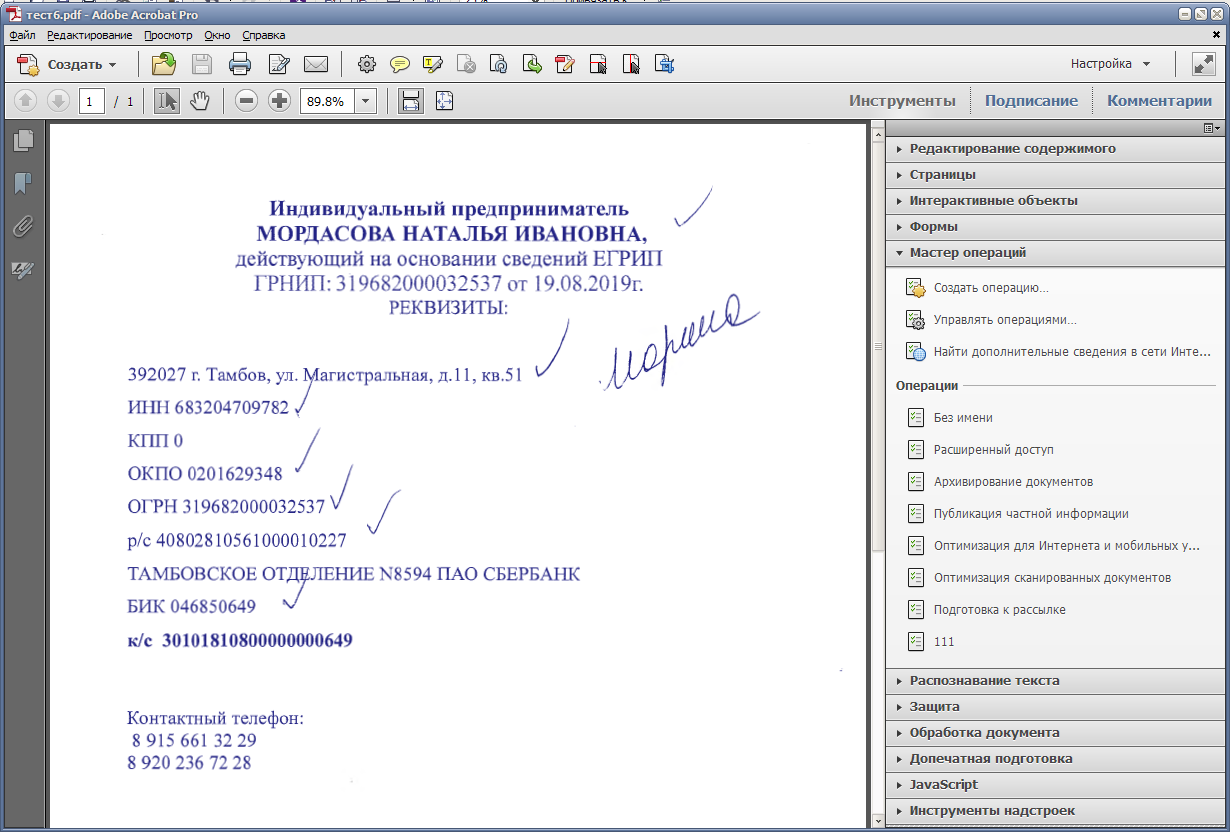Open page thumbnails panel in sidebar

23,141
